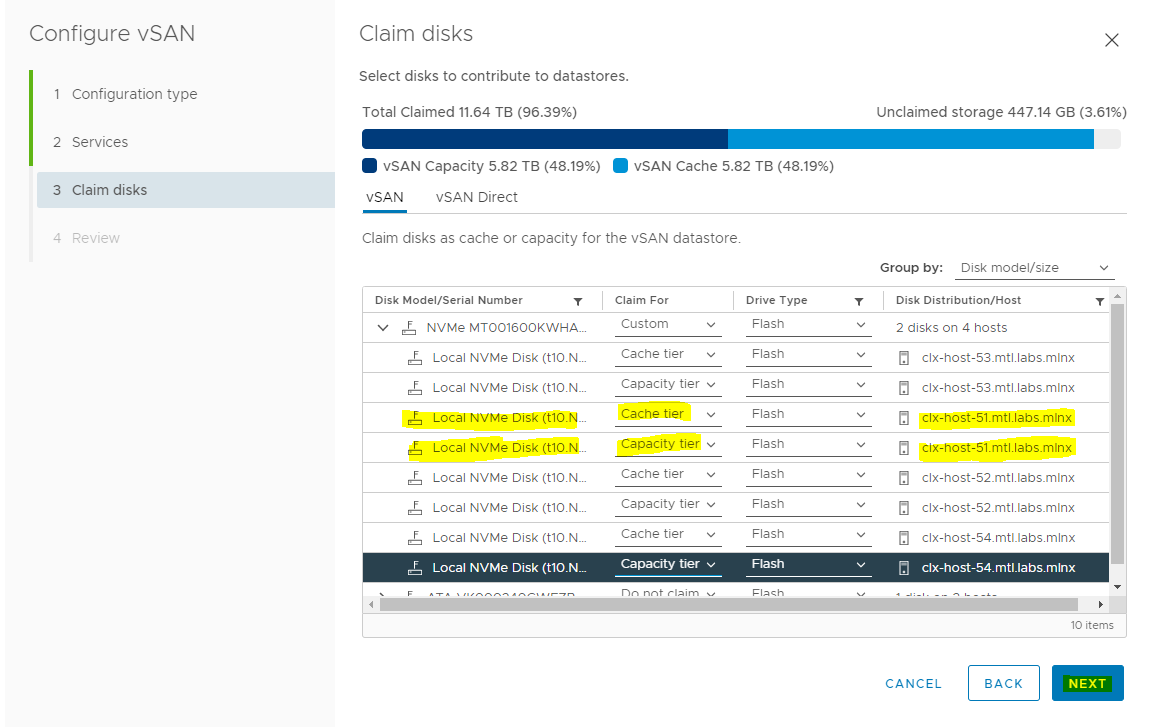The height and width of the screenshot is (727, 1155).
Task: Click host icon in clx-host-54 Cache tier row
Action: tap(904, 538)
